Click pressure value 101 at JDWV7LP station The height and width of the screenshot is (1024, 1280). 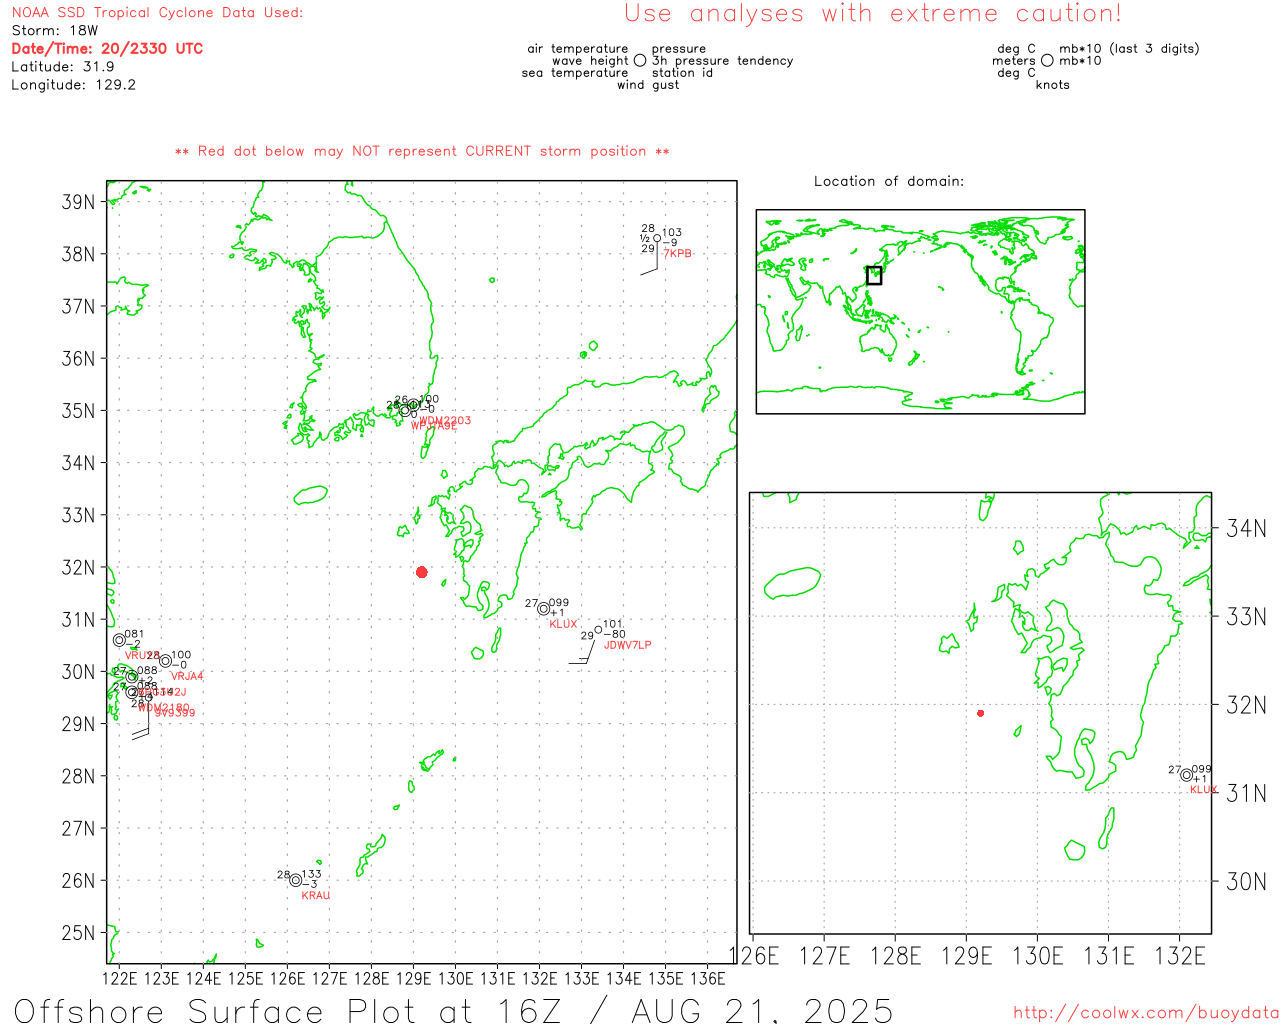(613, 624)
